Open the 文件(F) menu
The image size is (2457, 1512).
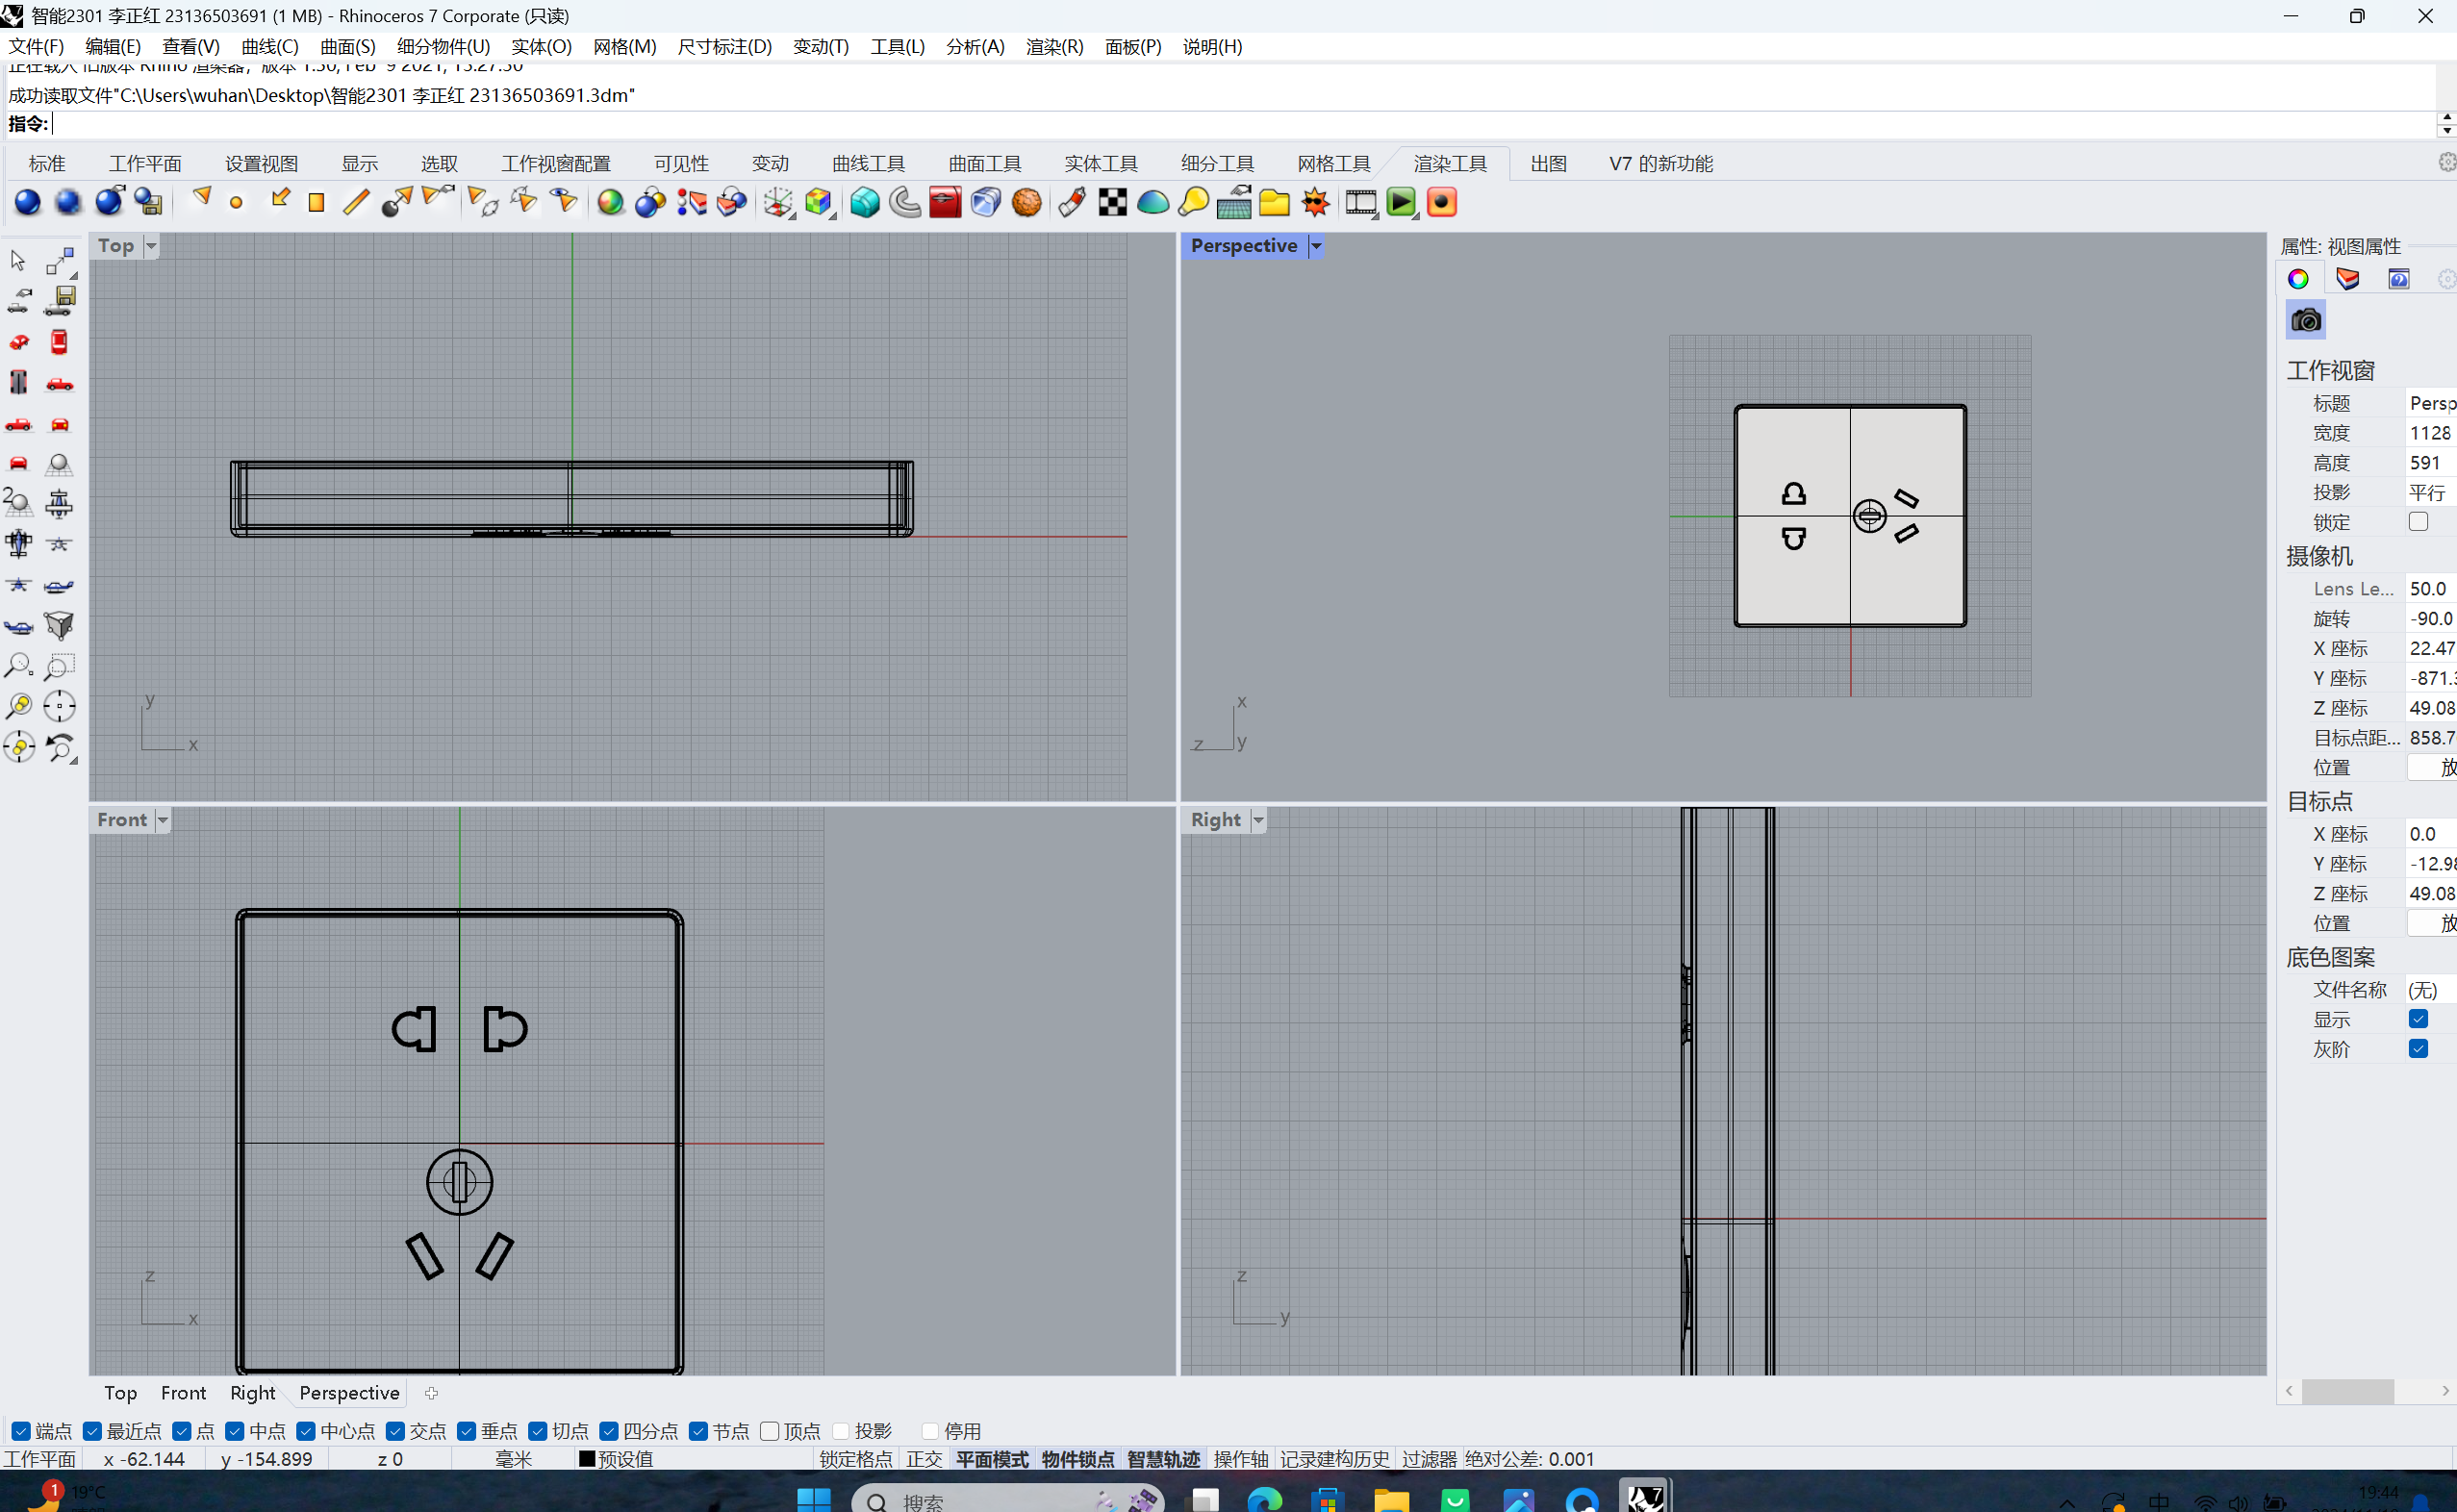[36, 47]
